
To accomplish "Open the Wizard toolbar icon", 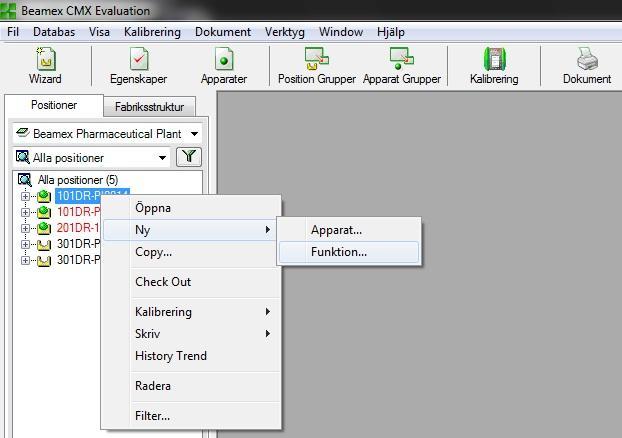I will click(x=45, y=65).
